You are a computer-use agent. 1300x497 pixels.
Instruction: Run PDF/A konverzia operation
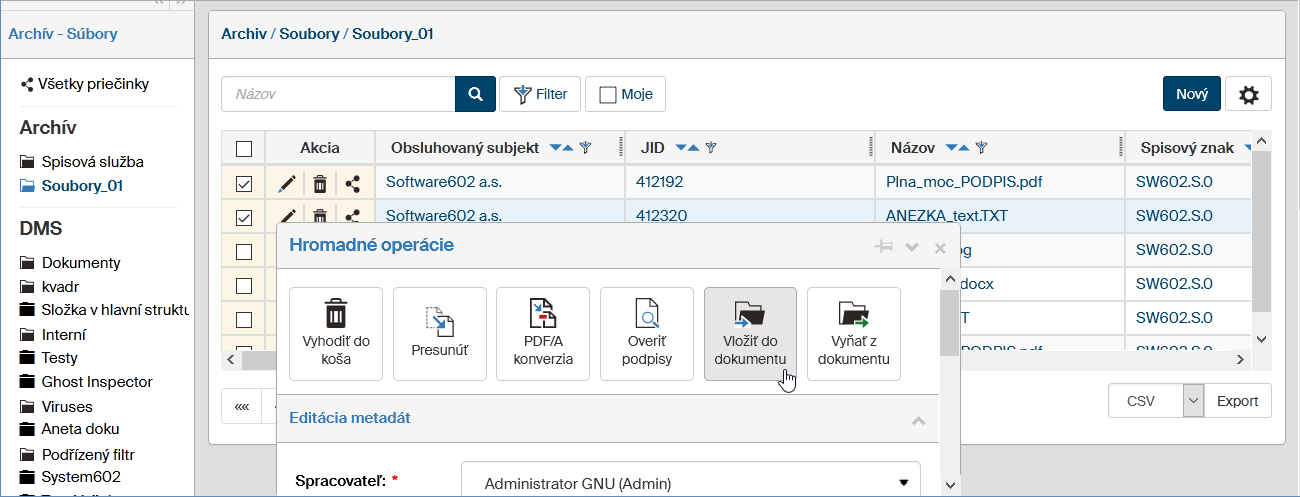tap(543, 334)
